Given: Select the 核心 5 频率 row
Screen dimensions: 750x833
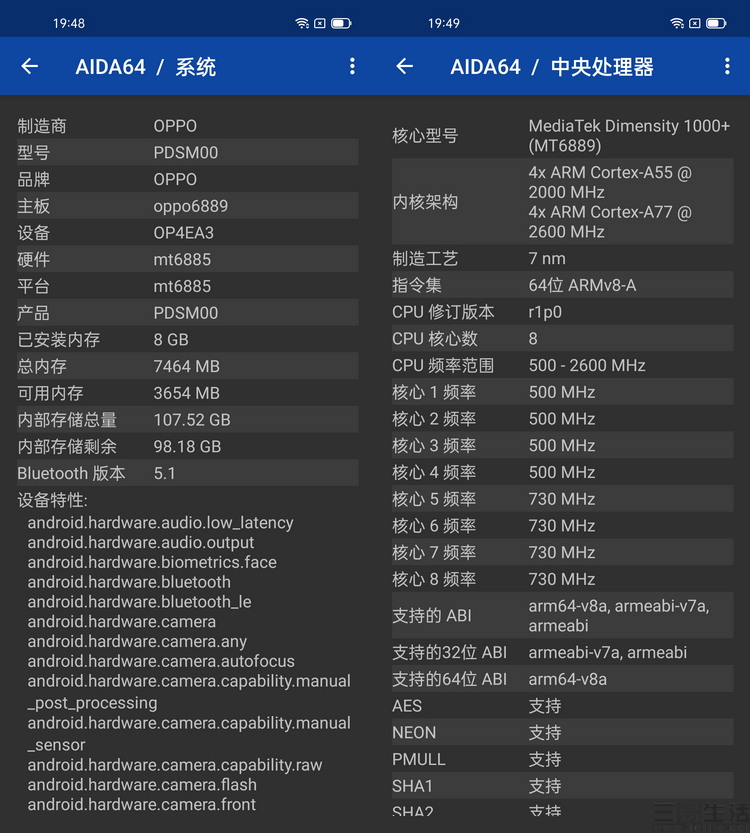Looking at the screenshot, I should [x=562, y=499].
